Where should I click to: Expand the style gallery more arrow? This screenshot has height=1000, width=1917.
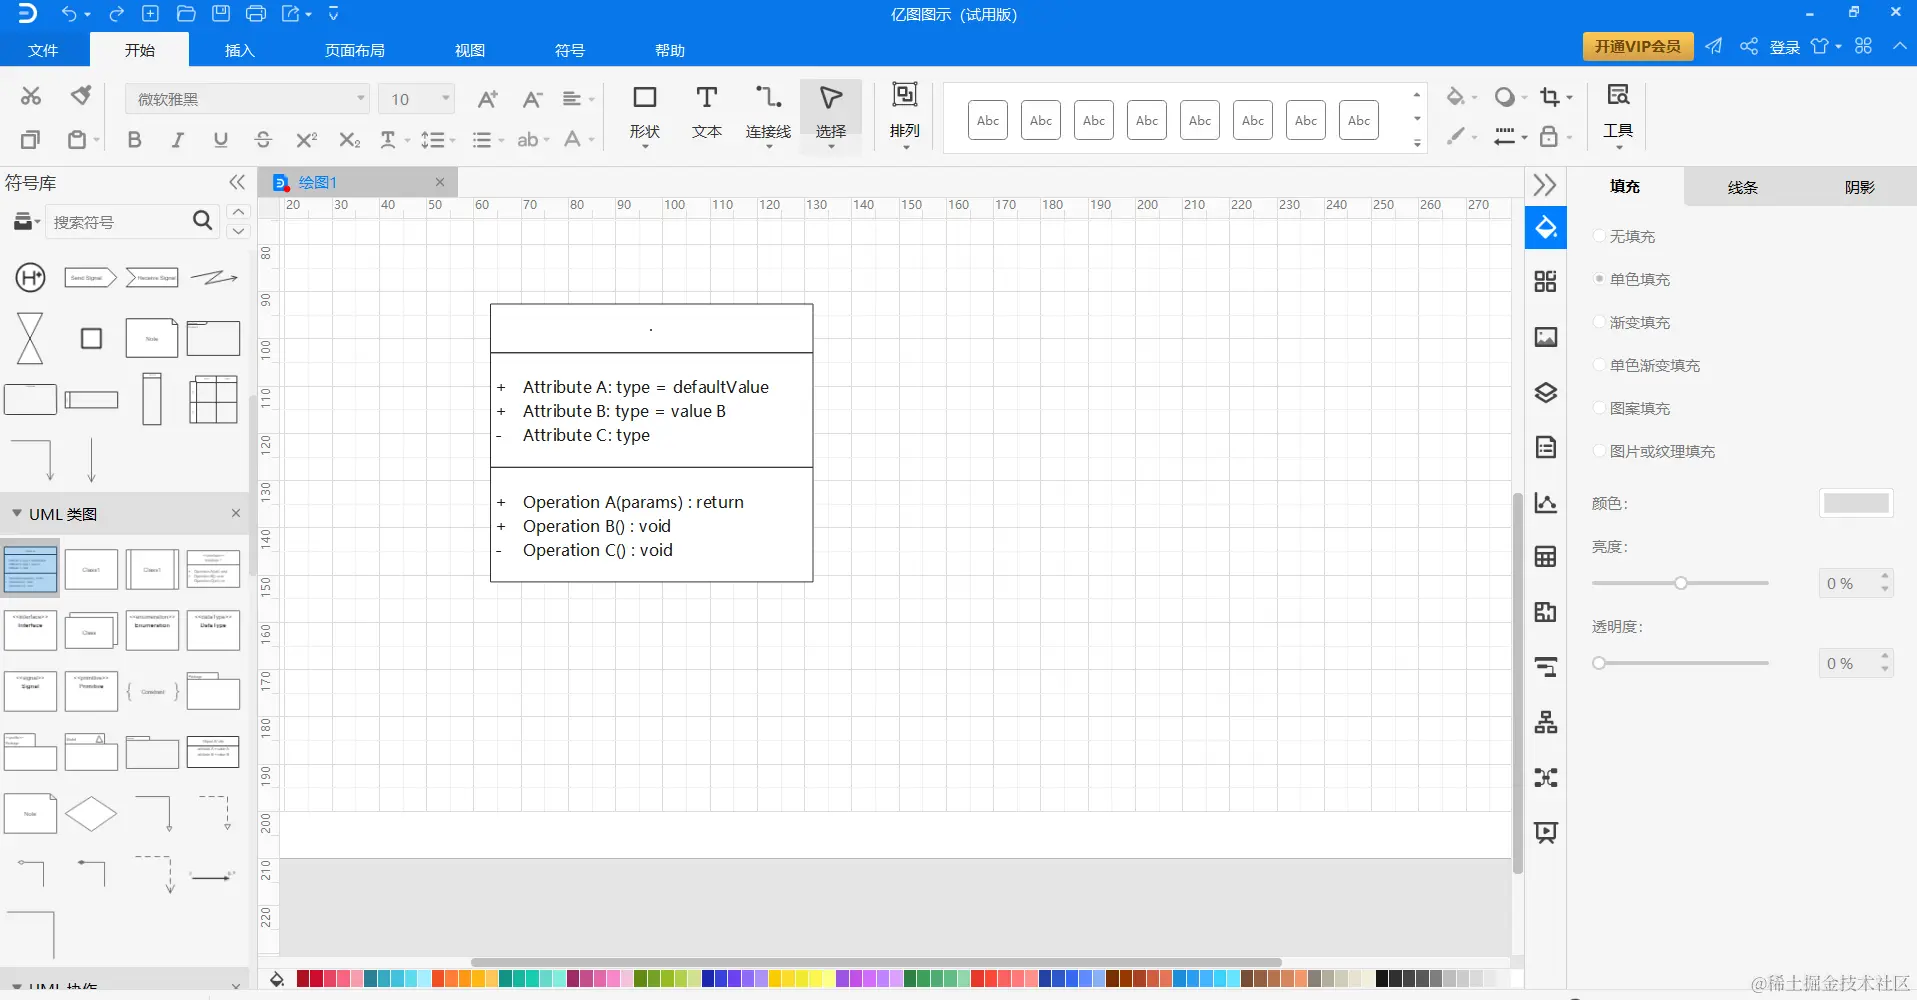[1417, 143]
